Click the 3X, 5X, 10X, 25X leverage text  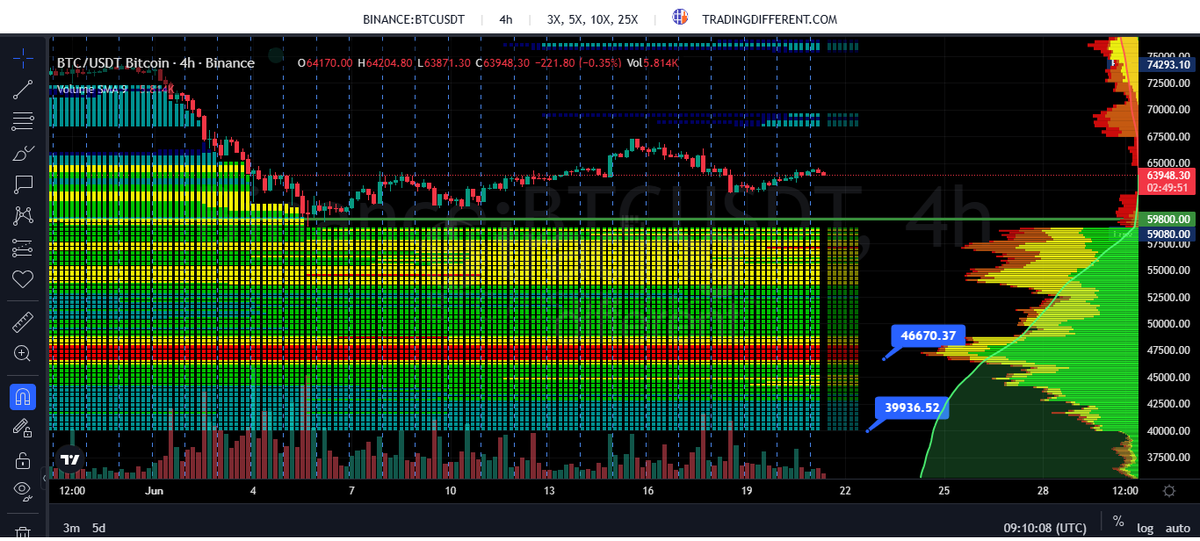point(593,19)
